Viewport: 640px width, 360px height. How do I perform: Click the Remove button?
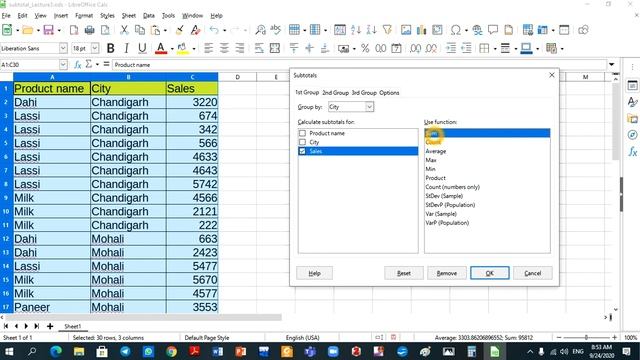(x=447, y=273)
